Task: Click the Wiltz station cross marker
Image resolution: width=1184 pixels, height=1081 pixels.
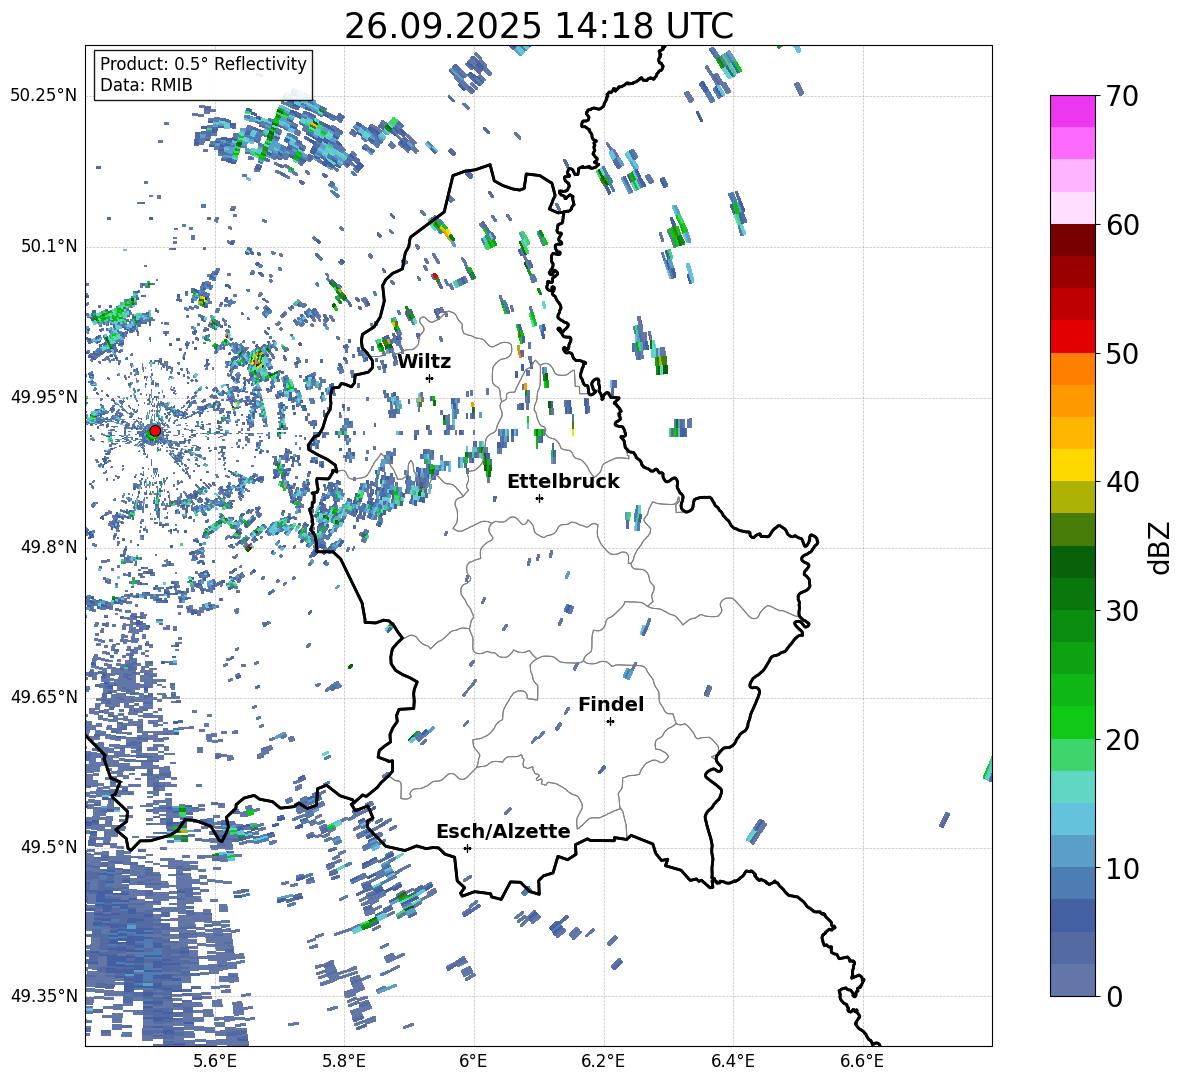Action: click(430, 378)
